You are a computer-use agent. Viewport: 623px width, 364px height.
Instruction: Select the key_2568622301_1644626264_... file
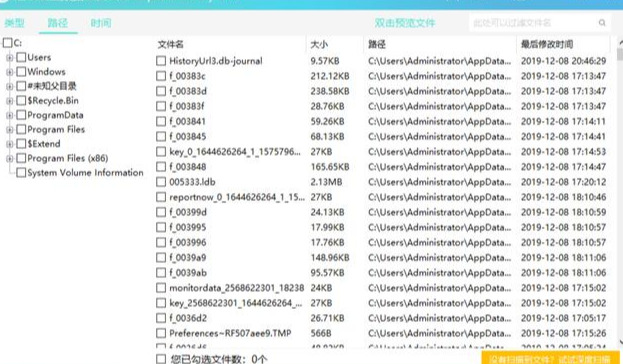point(236,303)
